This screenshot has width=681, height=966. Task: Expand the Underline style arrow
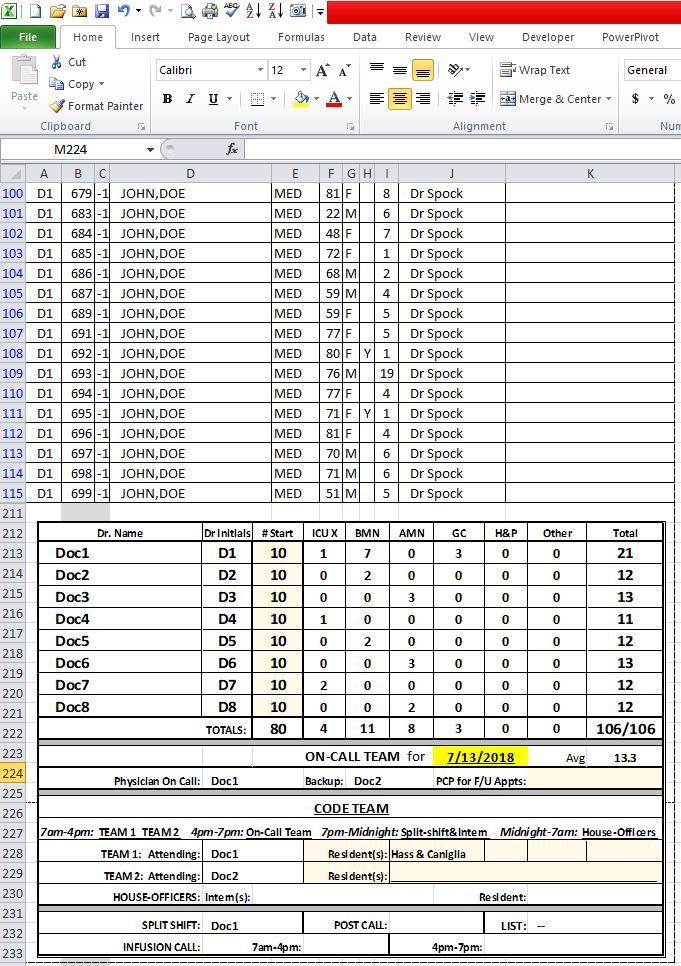(x=230, y=99)
